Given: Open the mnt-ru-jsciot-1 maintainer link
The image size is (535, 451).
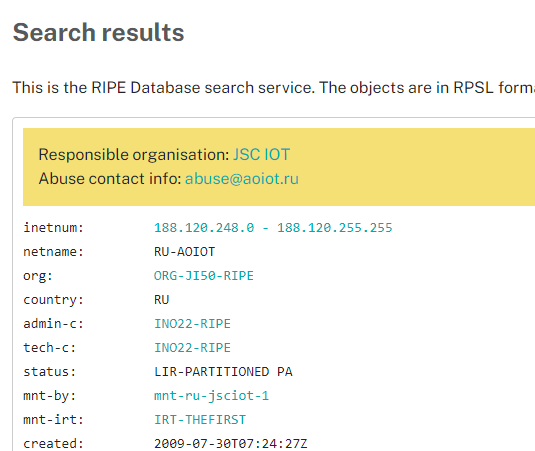Looking at the screenshot, I should tap(211, 396).
